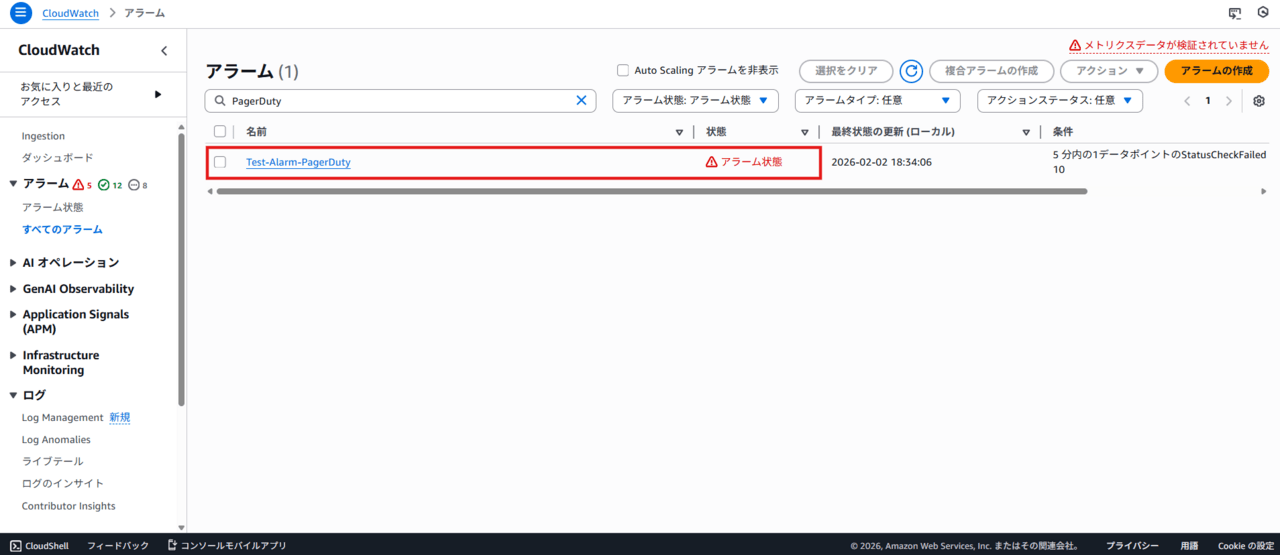The height and width of the screenshot is (555, 1280).
Task: Open the アラーム状態 filter dropdown
Action: click(695, 101)
